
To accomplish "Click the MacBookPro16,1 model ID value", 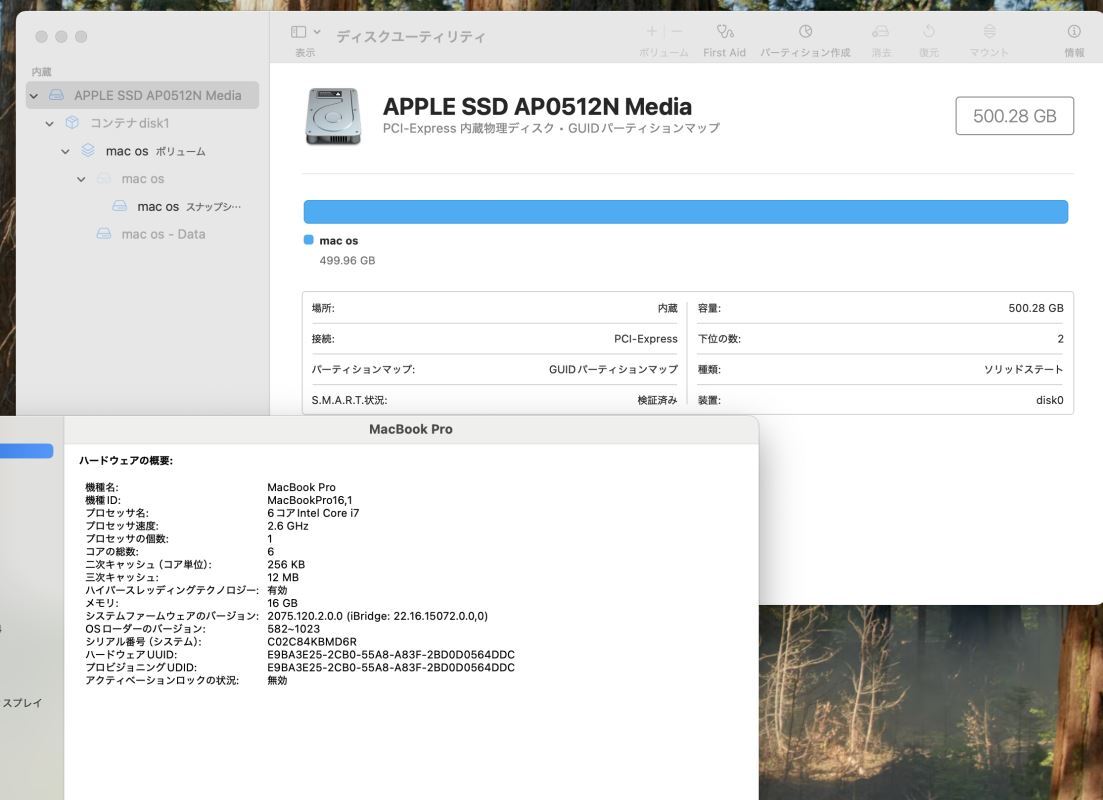I will [310, 500].
